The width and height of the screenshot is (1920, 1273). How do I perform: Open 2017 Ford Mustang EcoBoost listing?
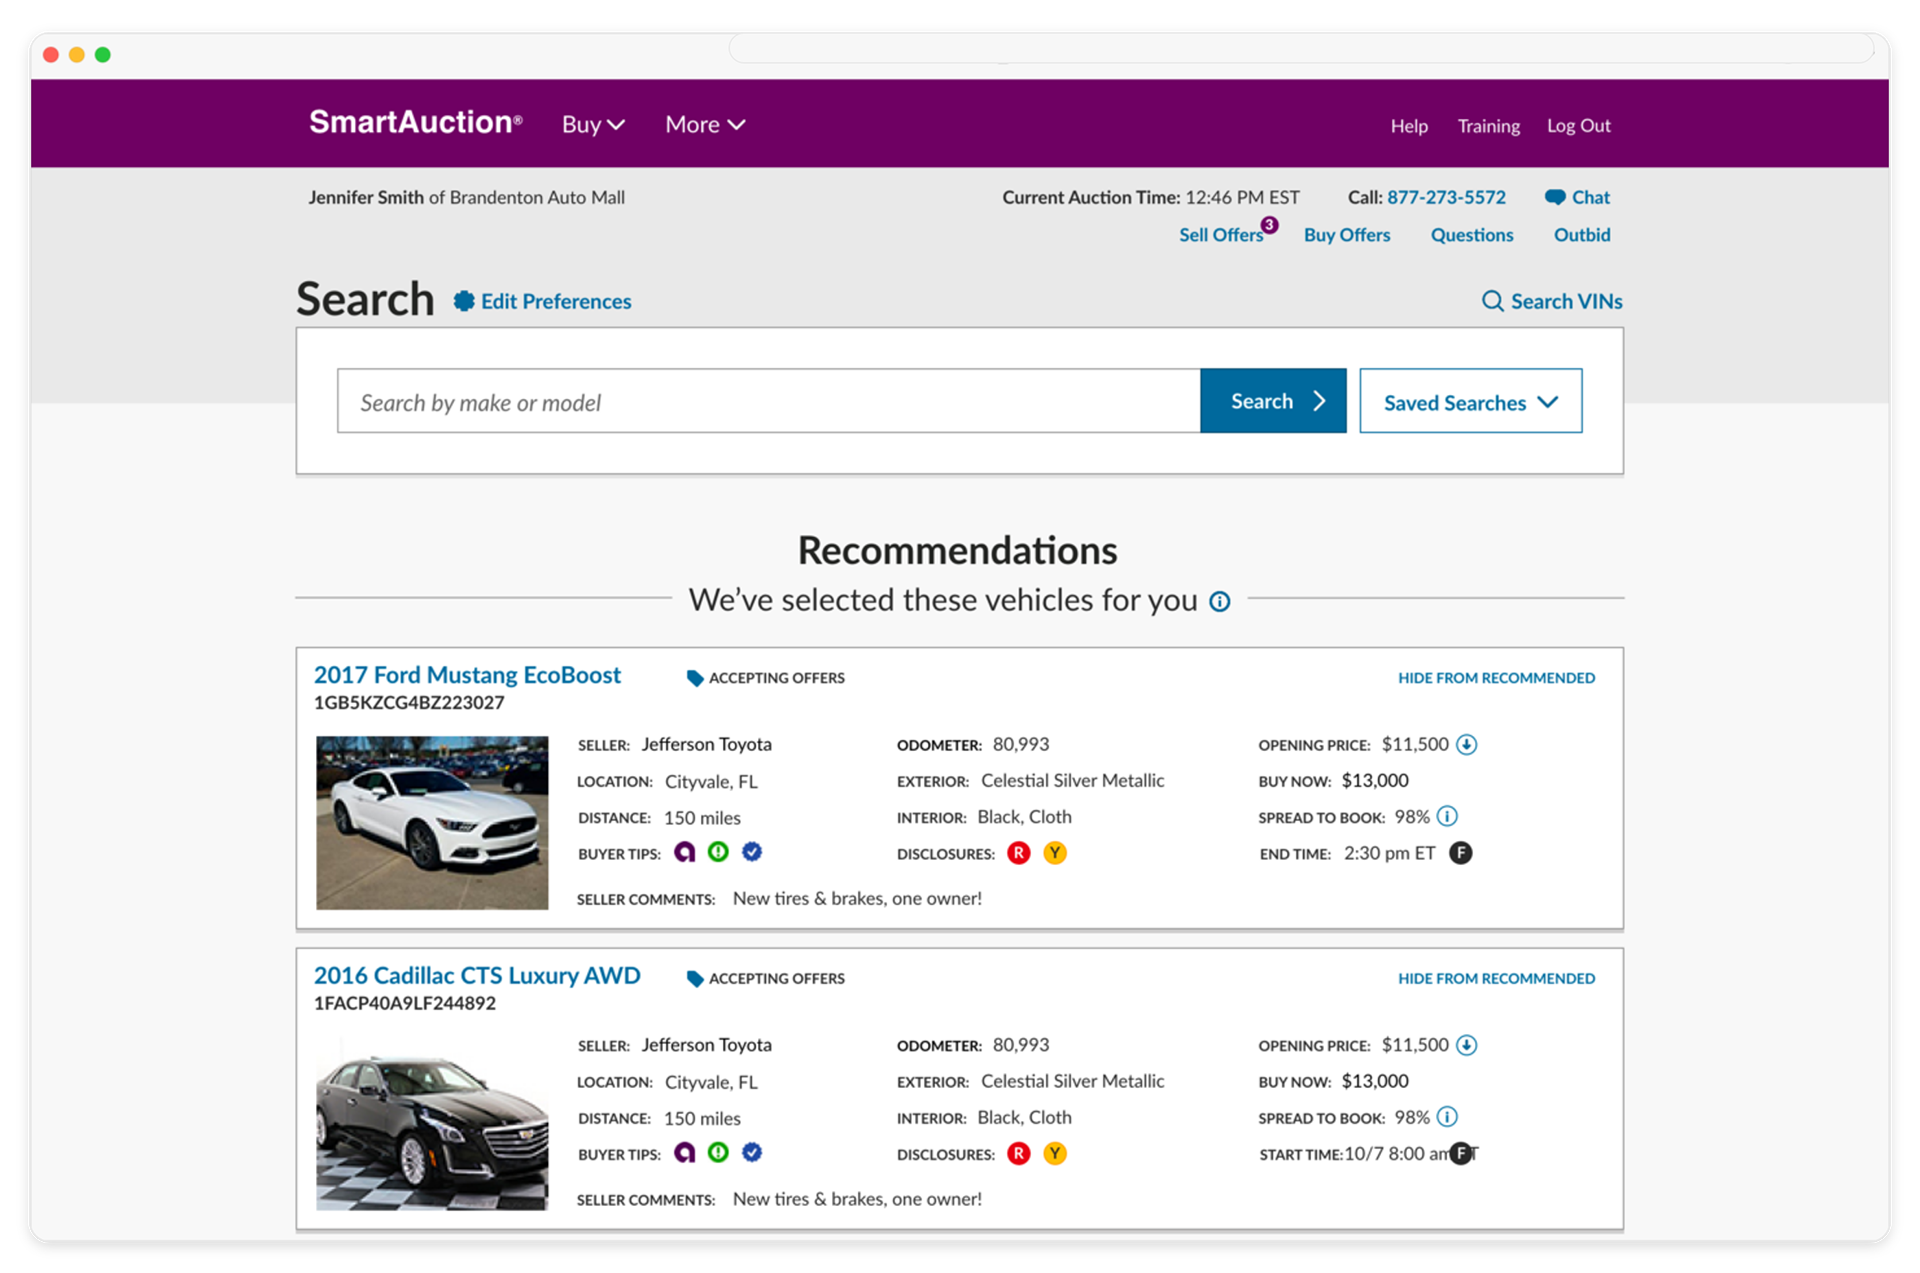tap(467, 675)
